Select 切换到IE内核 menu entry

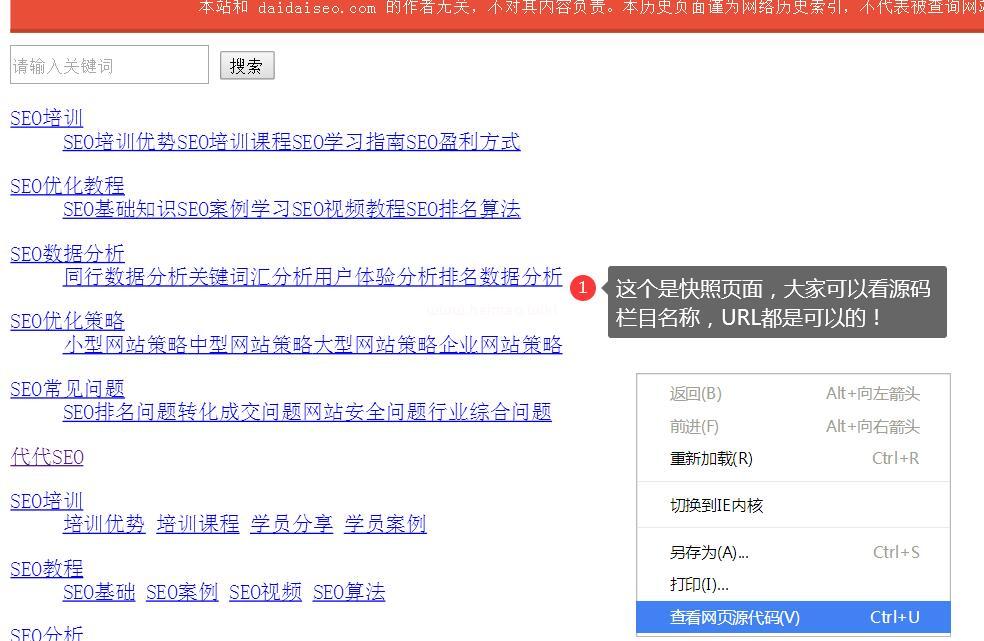pyautogui.click(x=716, y=505)
